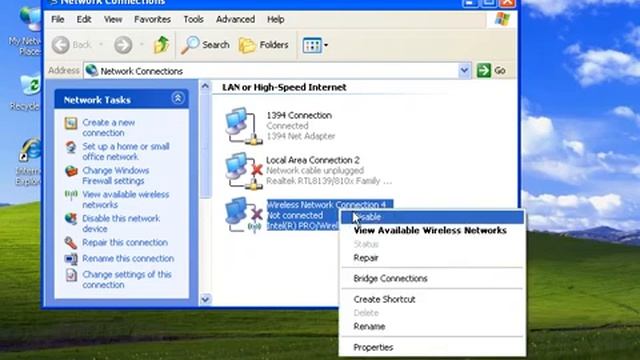Click the Create a new connection icon
640x360 pixels.
(x=71, y=123)
